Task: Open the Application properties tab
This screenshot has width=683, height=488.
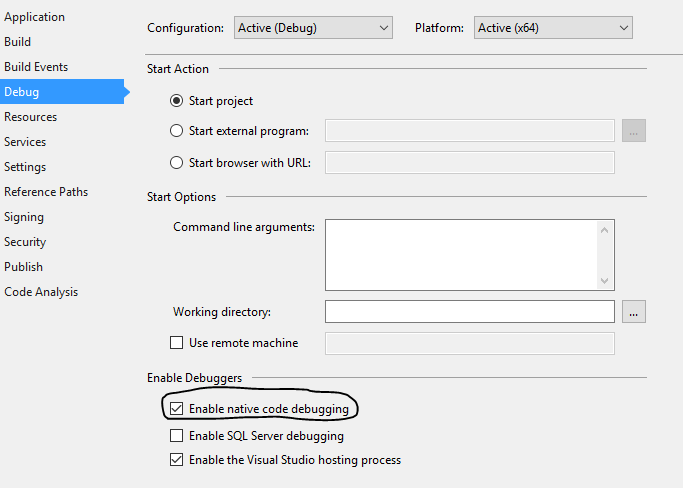Action: pos(34,17)
